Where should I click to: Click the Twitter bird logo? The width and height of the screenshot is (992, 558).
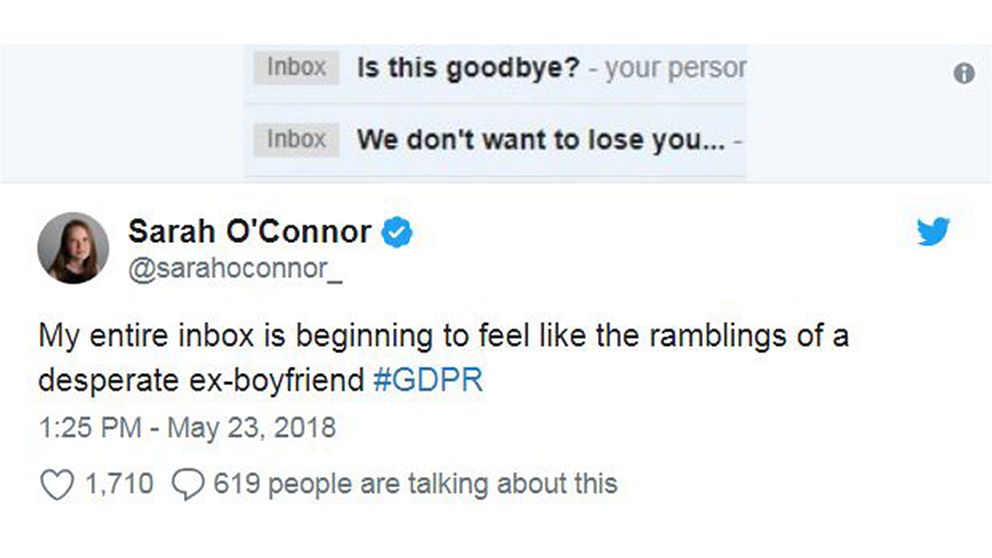[x=933, y=232]
